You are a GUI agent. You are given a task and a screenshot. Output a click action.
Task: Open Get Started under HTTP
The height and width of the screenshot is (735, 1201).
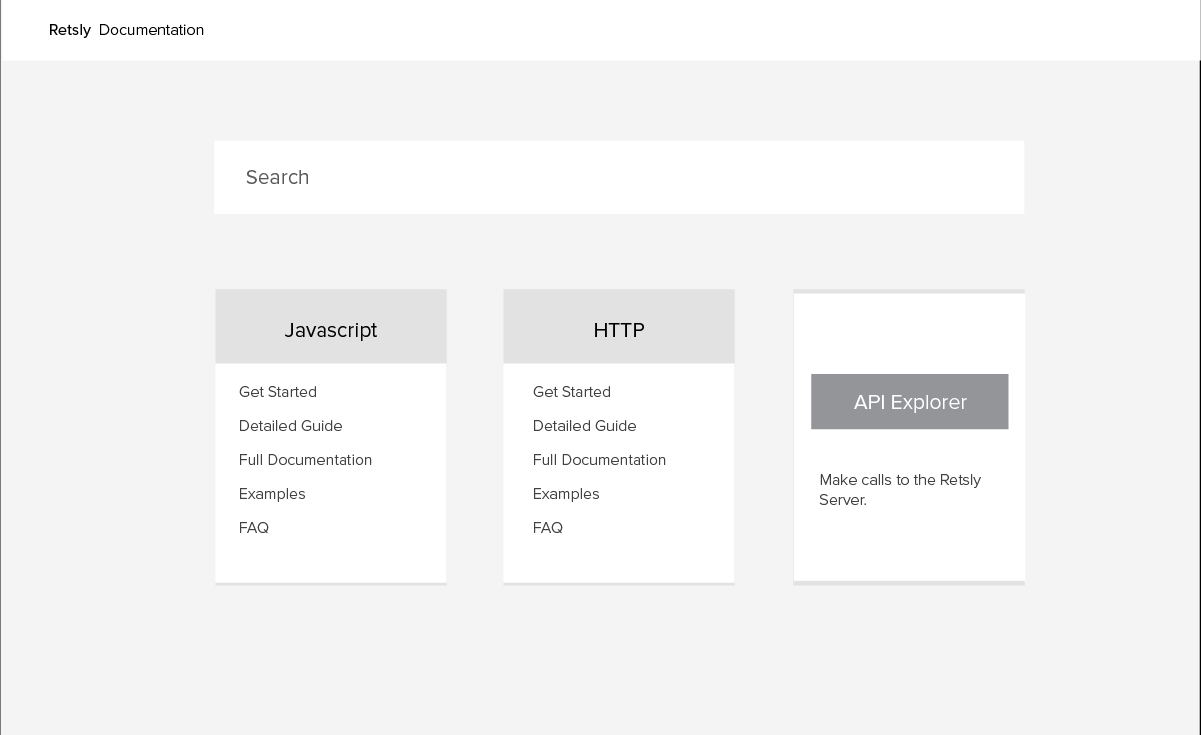[572, 392]
